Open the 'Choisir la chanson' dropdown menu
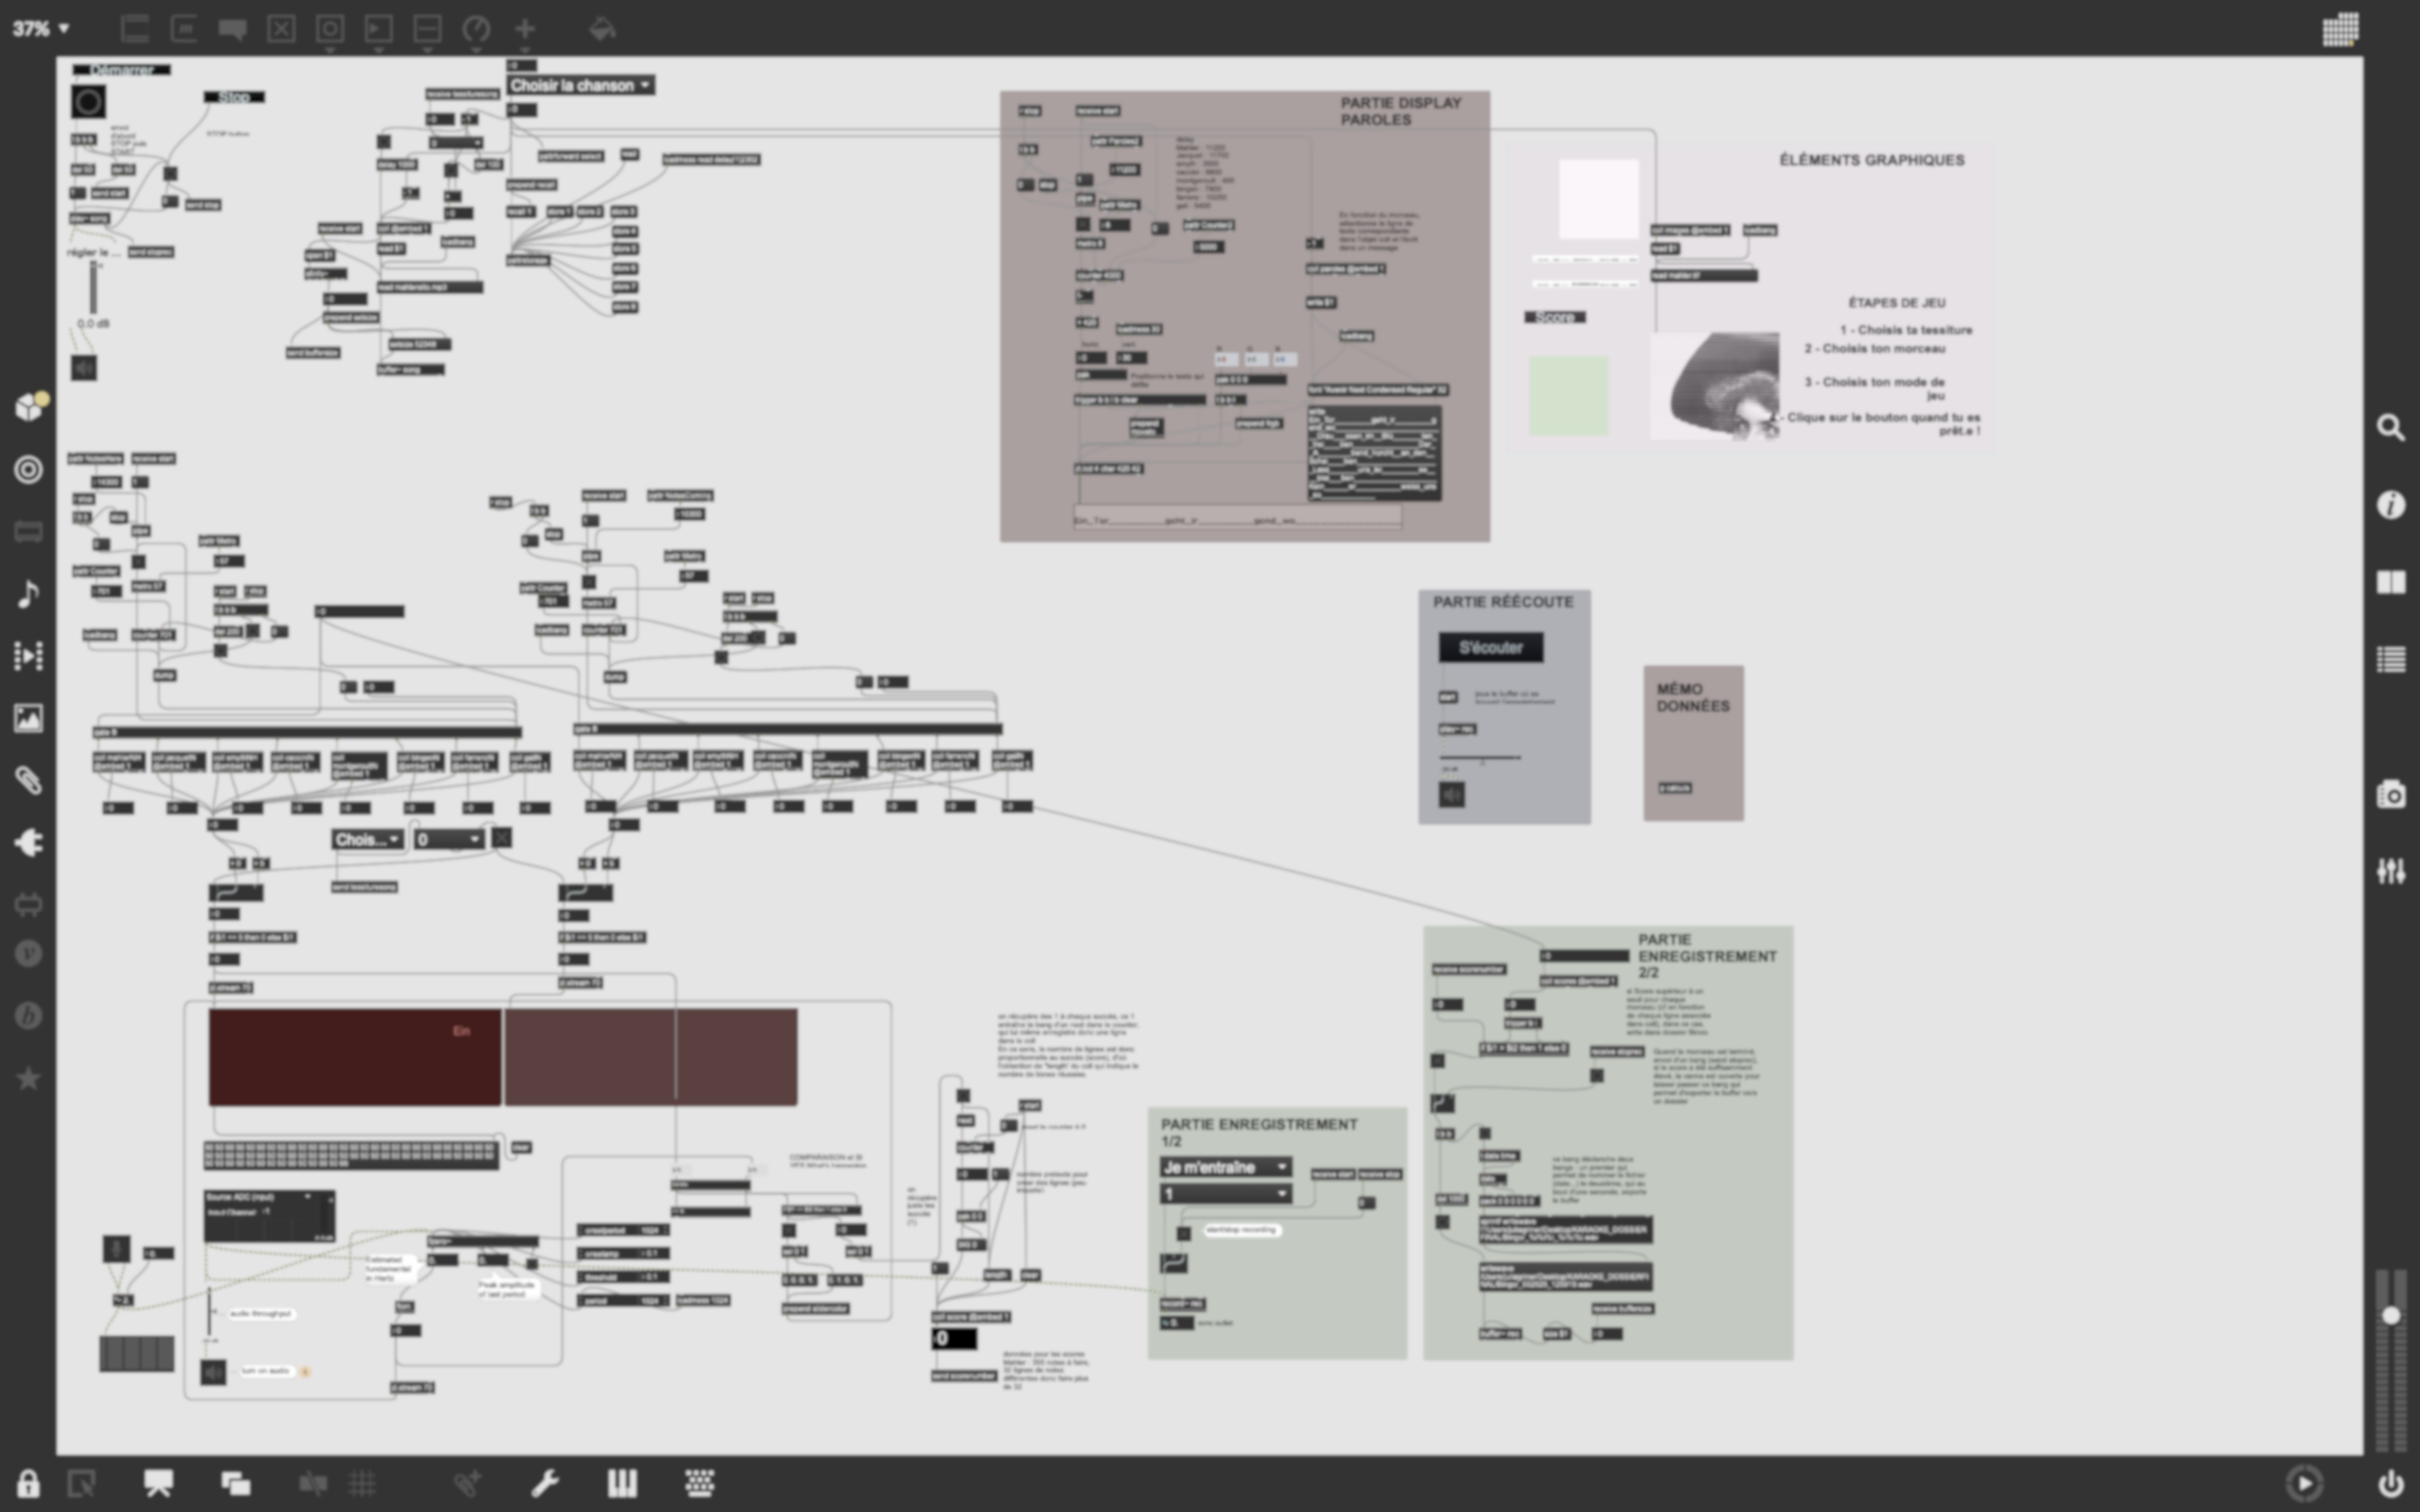The height and width of the screenshot is (1512, 2420). point(580,86)
